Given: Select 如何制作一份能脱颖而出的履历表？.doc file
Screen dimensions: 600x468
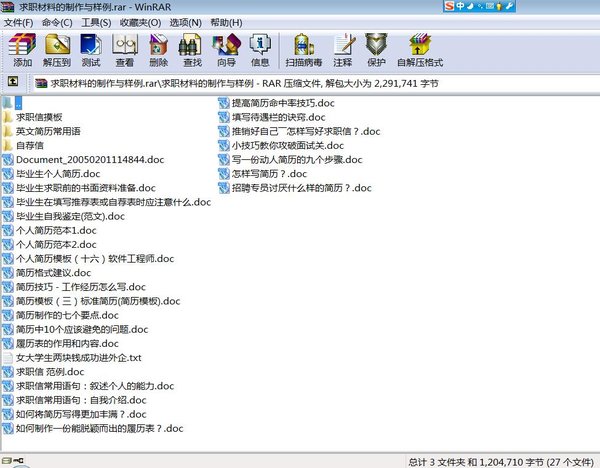Looking at the screenshot, I should pyautogui.click(x=93, y=429).
